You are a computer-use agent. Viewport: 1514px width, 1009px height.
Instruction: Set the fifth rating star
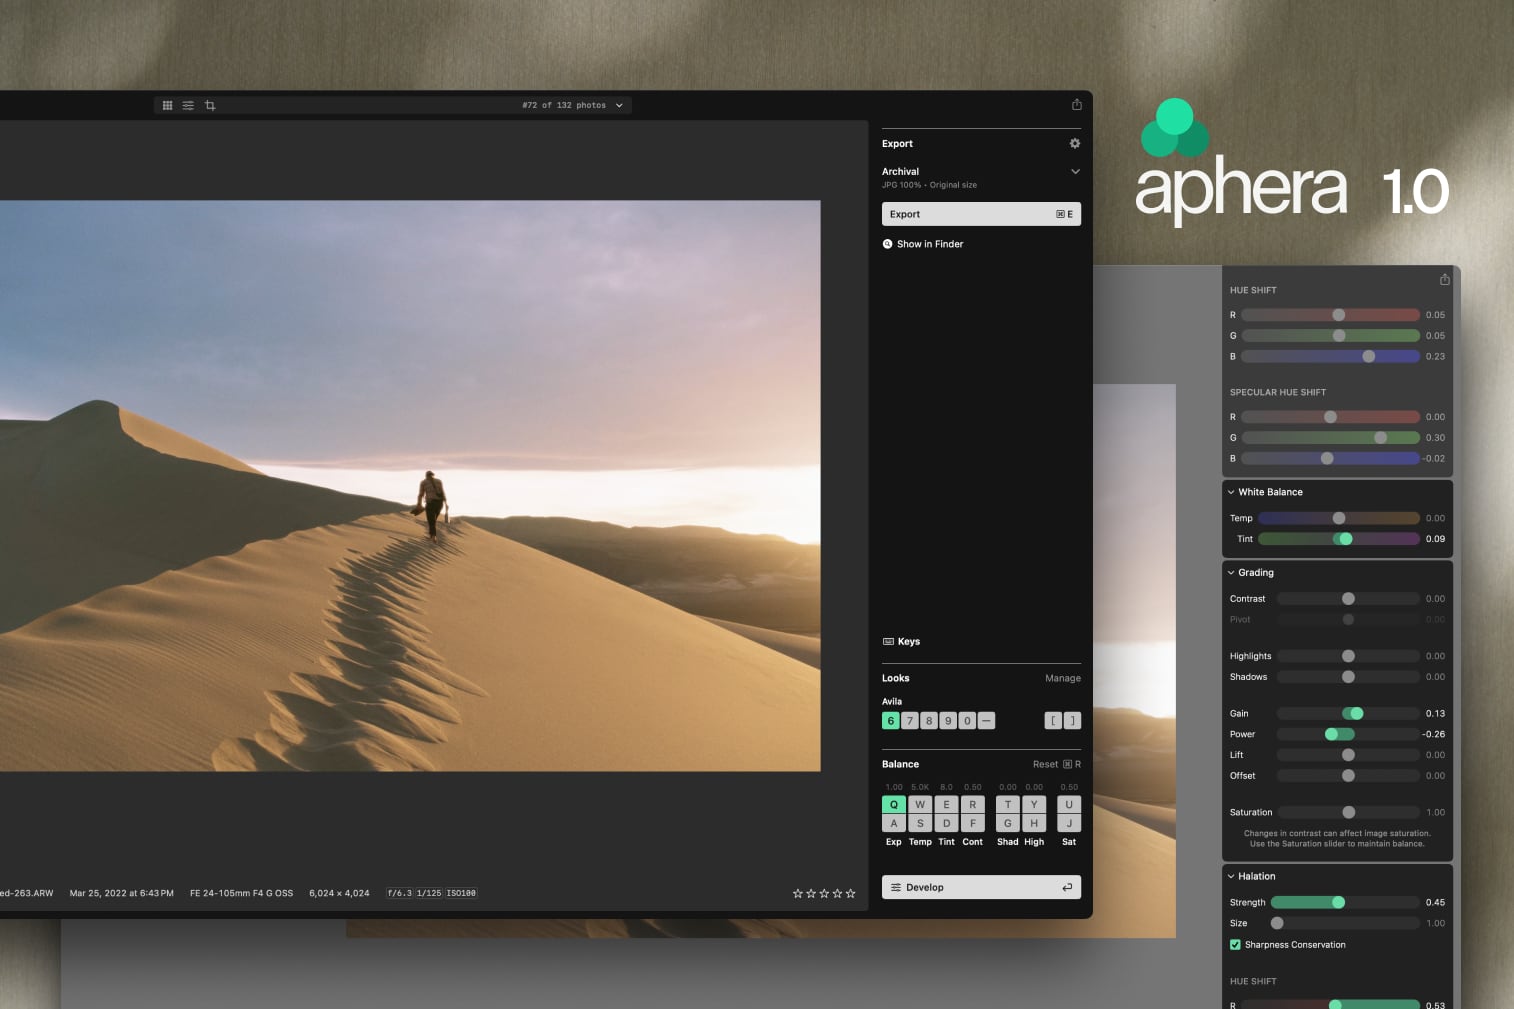tap(851, 893)
